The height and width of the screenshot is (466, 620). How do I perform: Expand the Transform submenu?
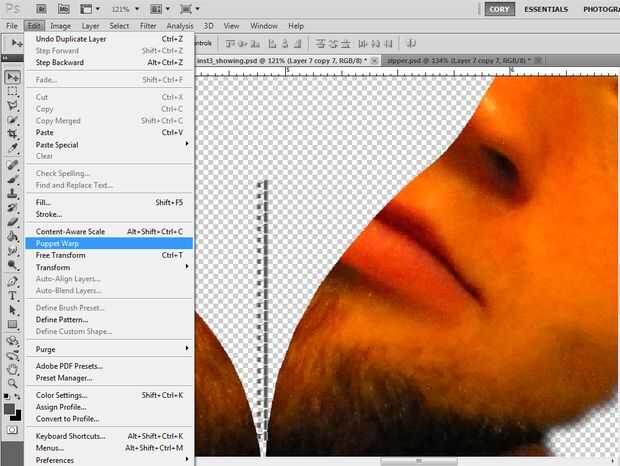point(109,267)
